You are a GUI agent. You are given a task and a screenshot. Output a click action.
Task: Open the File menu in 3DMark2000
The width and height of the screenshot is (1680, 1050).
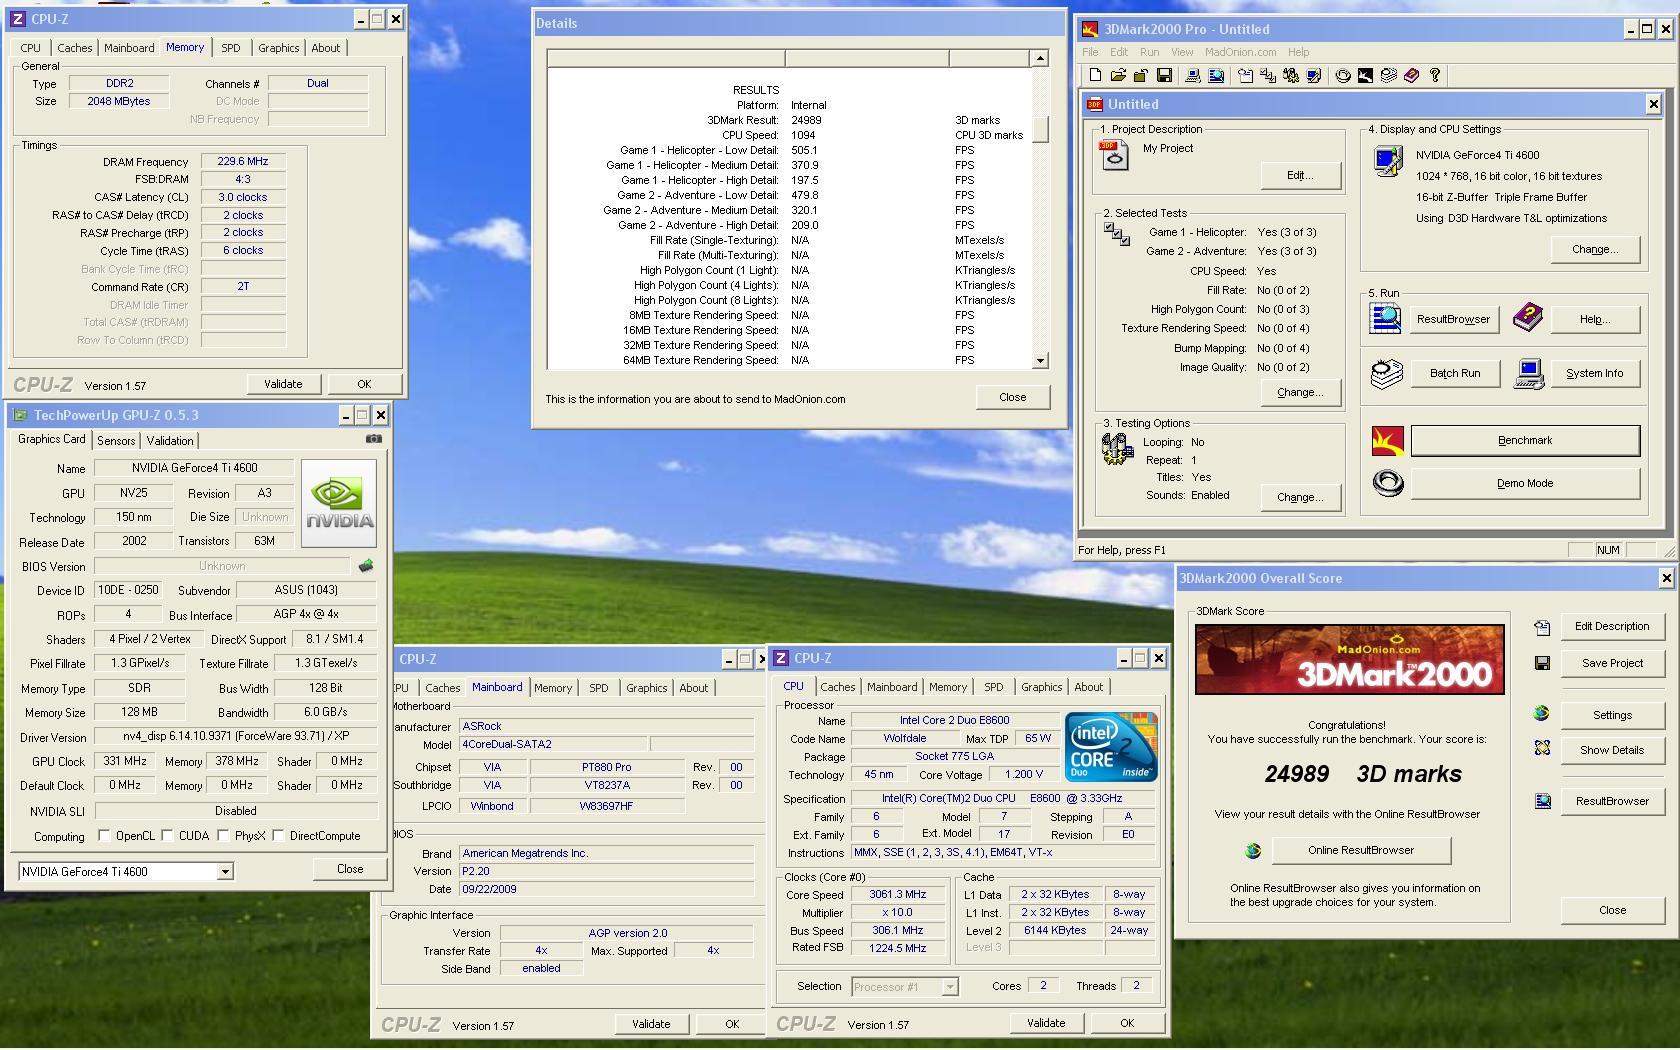click(1090, 52)
